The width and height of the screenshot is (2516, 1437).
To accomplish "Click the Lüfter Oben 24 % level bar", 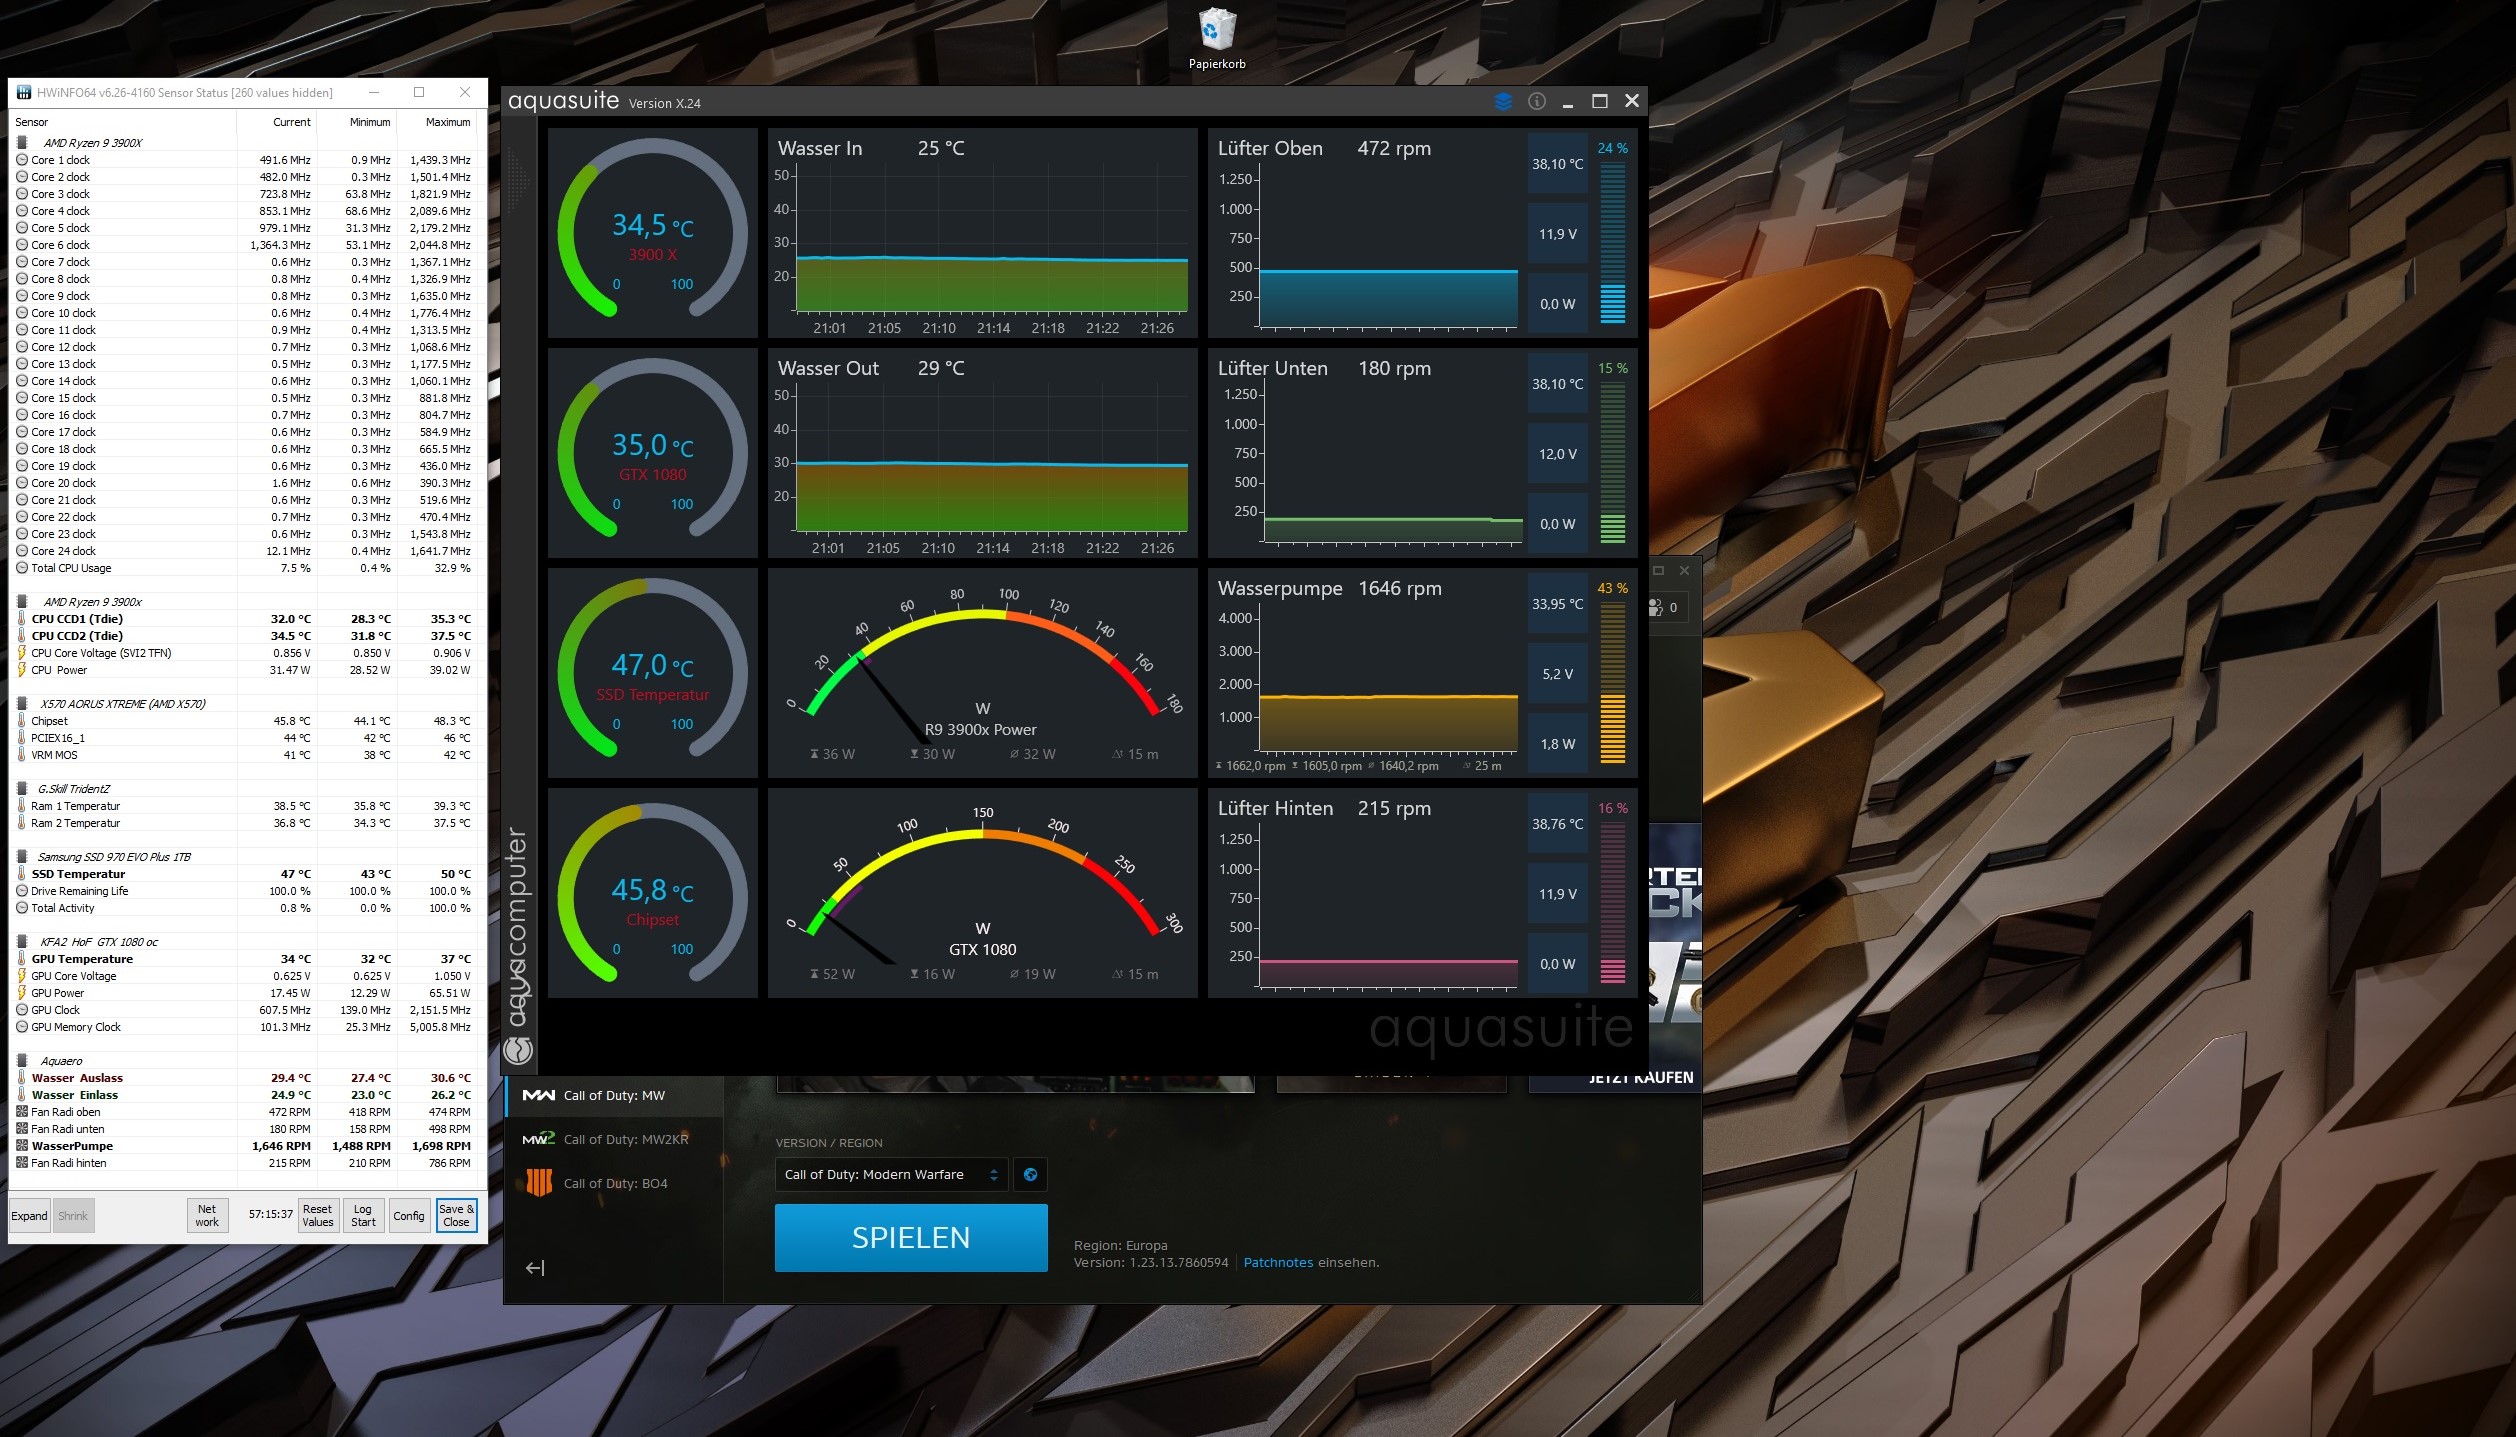I will (x=1612, y=242).
